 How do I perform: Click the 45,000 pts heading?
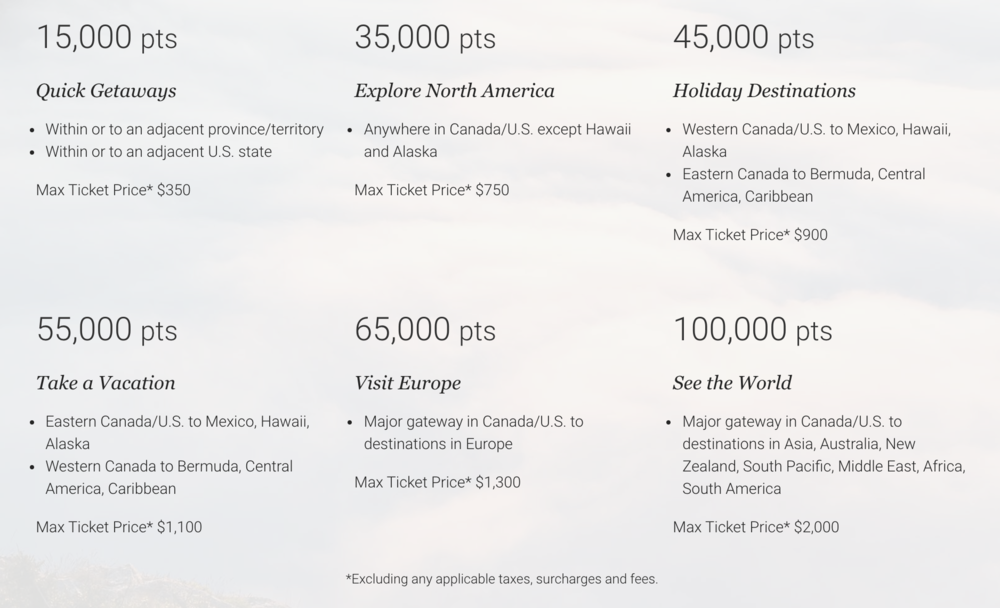(x=743, y=38)
